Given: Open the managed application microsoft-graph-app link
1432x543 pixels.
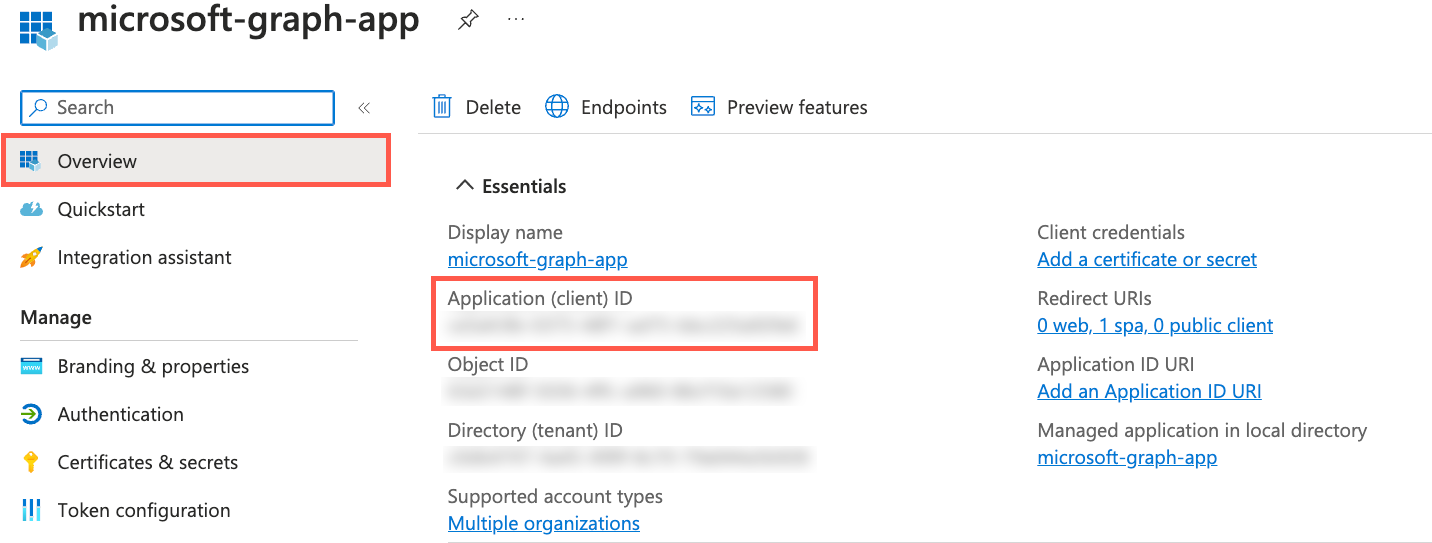Looking at the screenshot, I should coord(1127,458).
